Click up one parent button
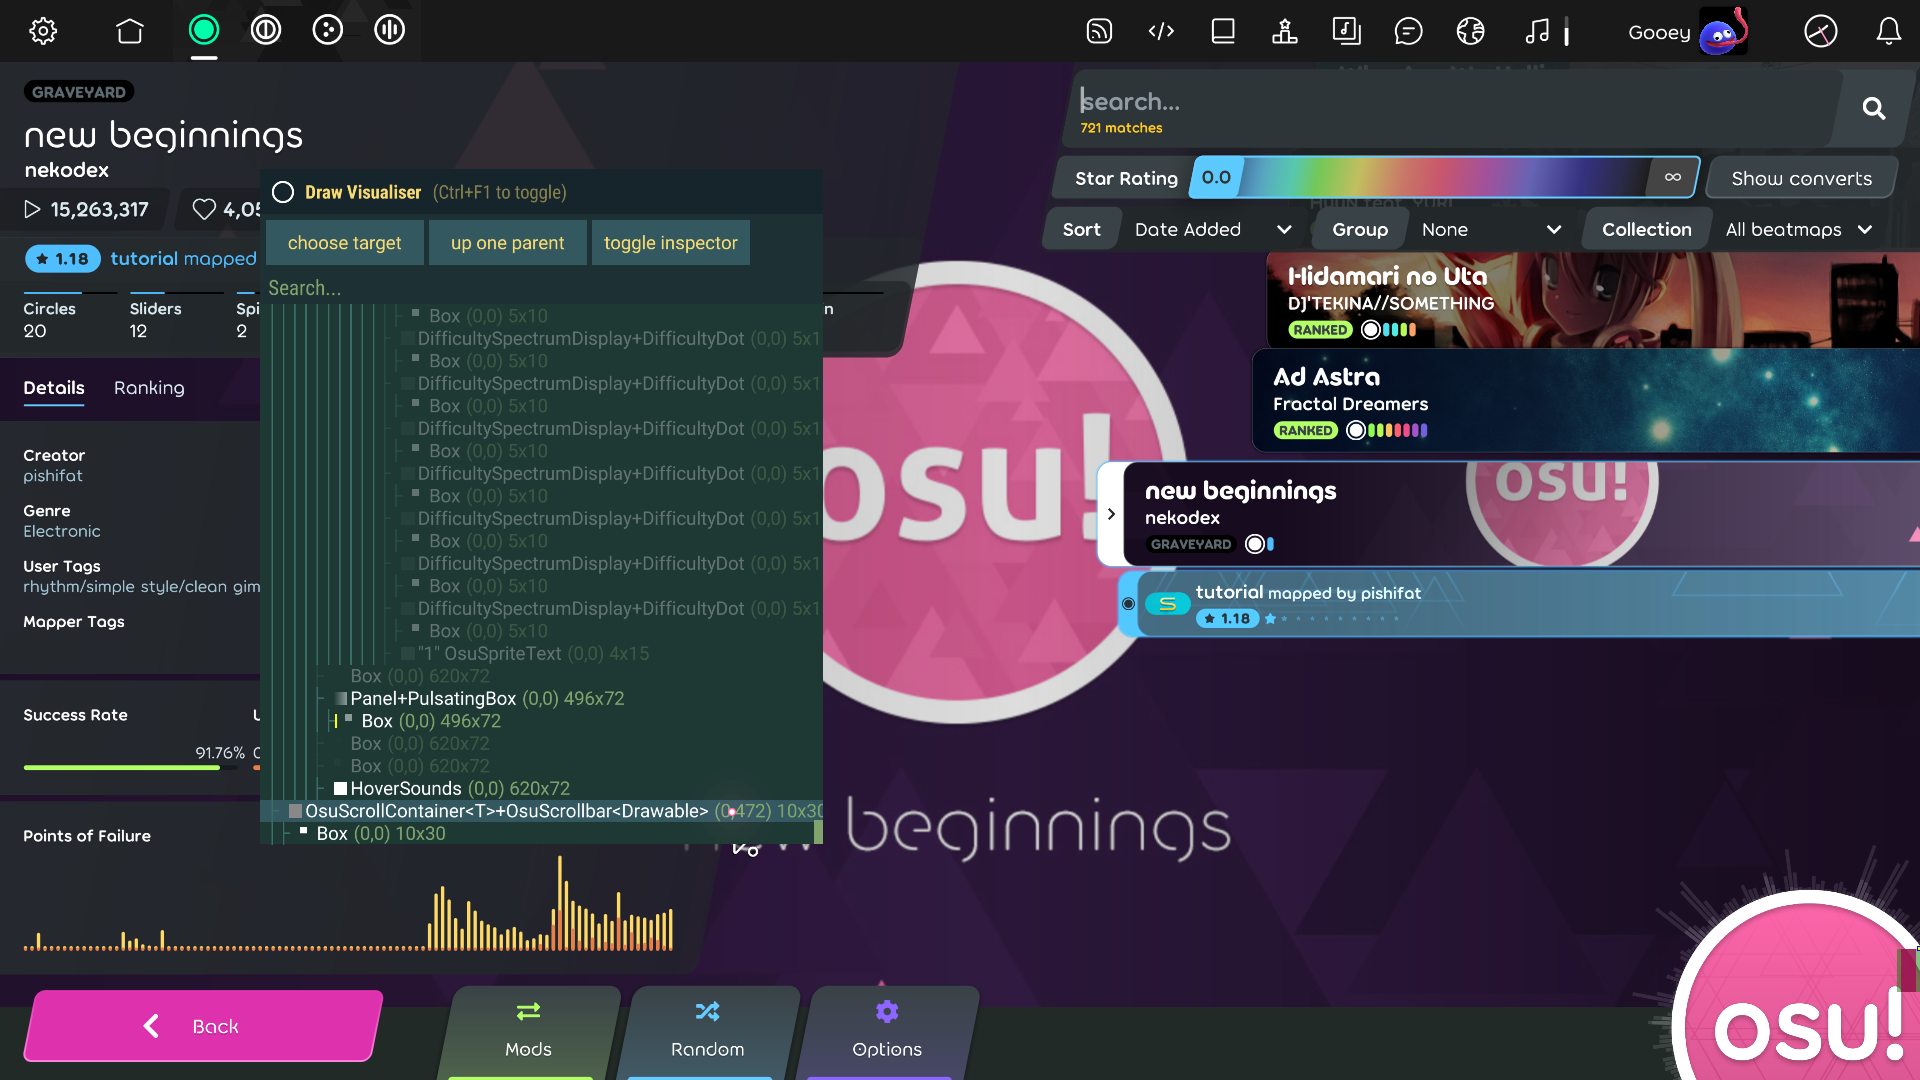1920x1080 pixels. pyautogui.click(x=507, y=243)
